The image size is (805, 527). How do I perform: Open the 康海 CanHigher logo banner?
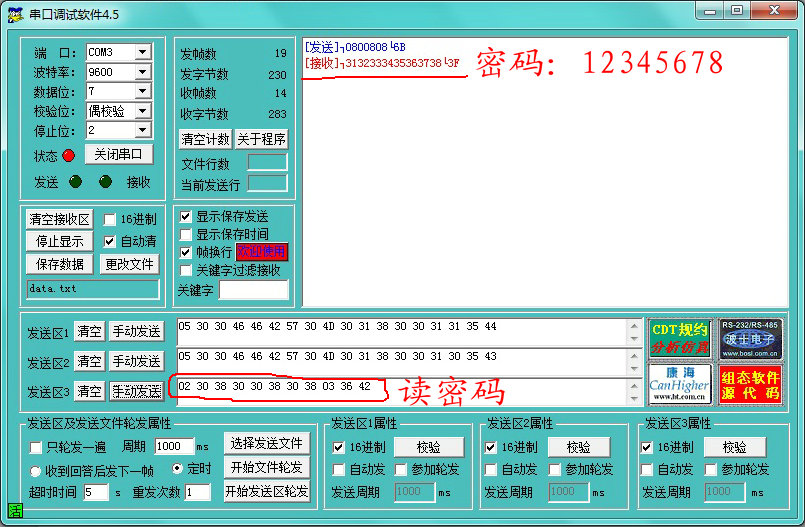[679, 384]
